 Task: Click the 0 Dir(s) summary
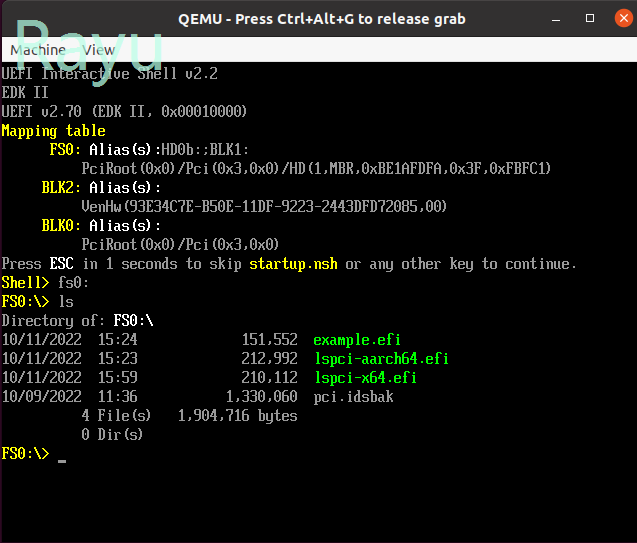pos(112,435)
